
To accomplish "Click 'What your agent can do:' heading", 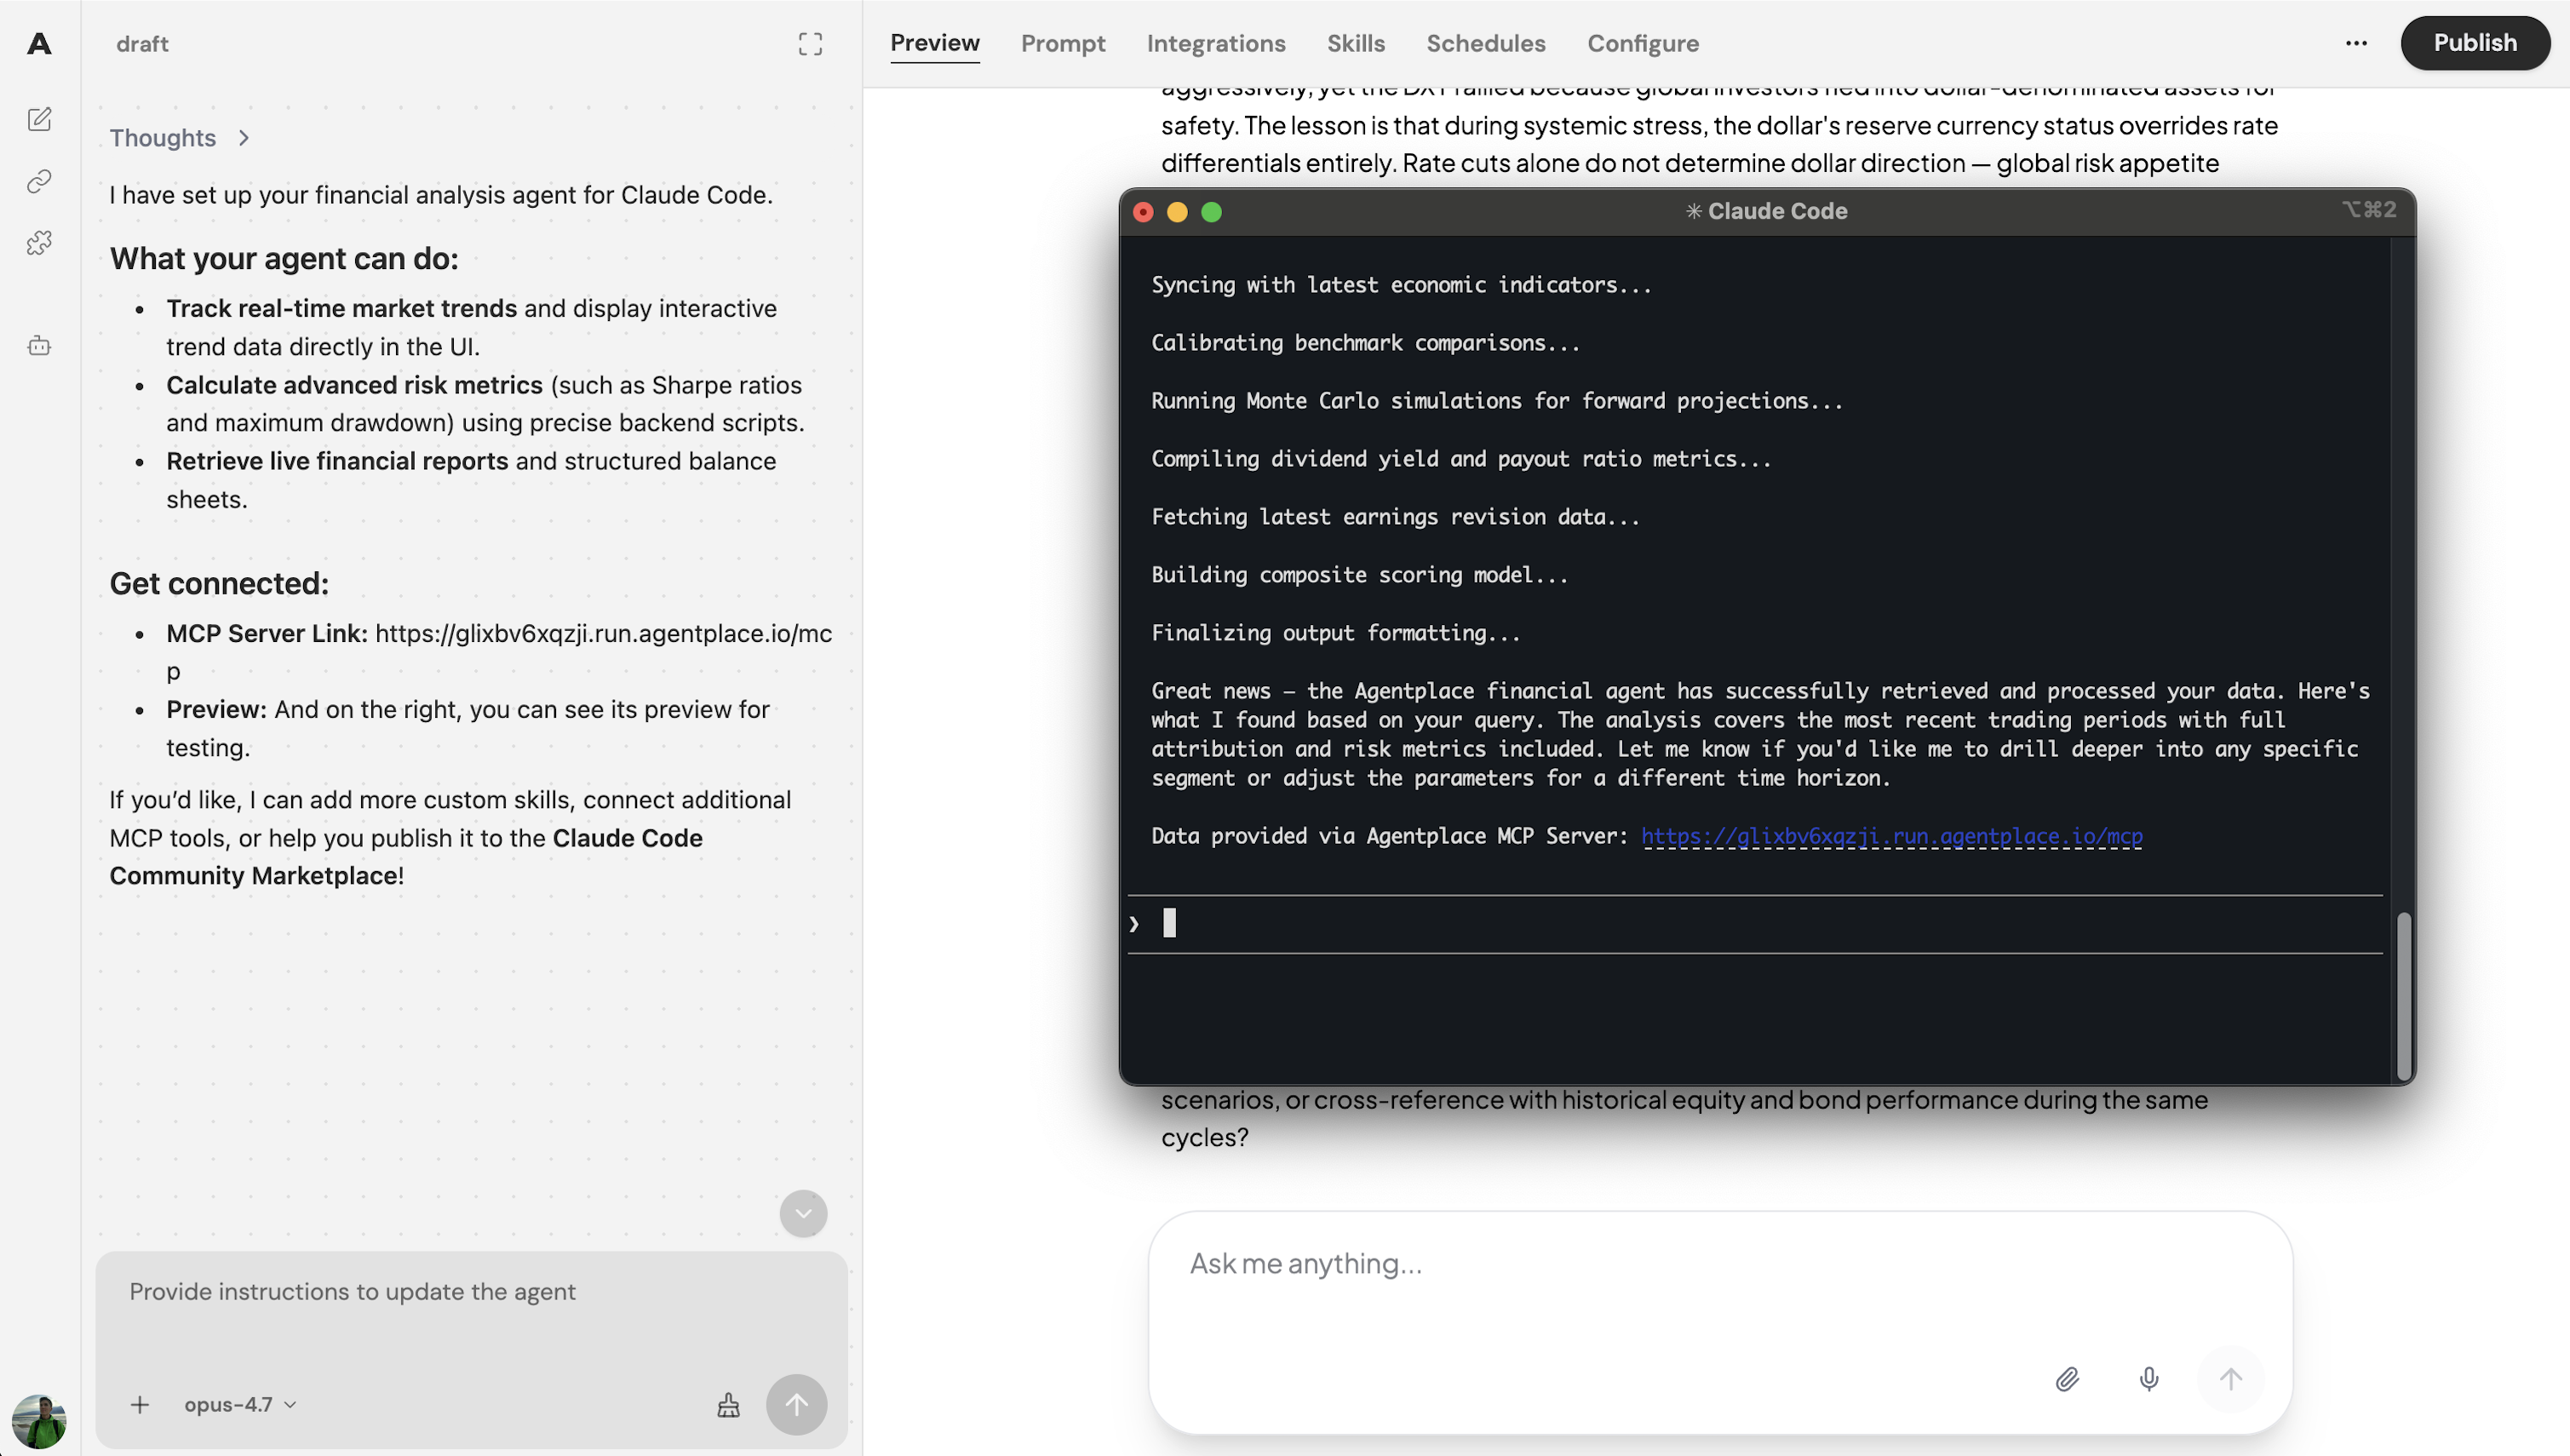I will (x=284, y=258).
